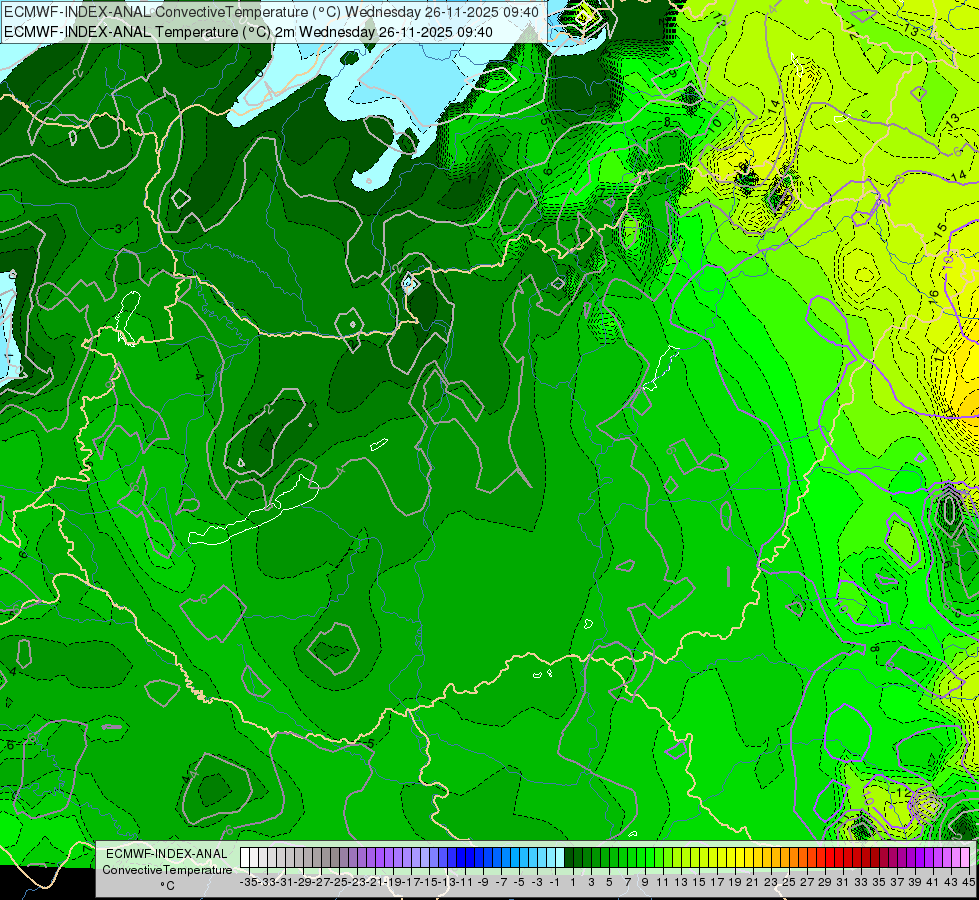Click contour label 17 on the map

939,354
